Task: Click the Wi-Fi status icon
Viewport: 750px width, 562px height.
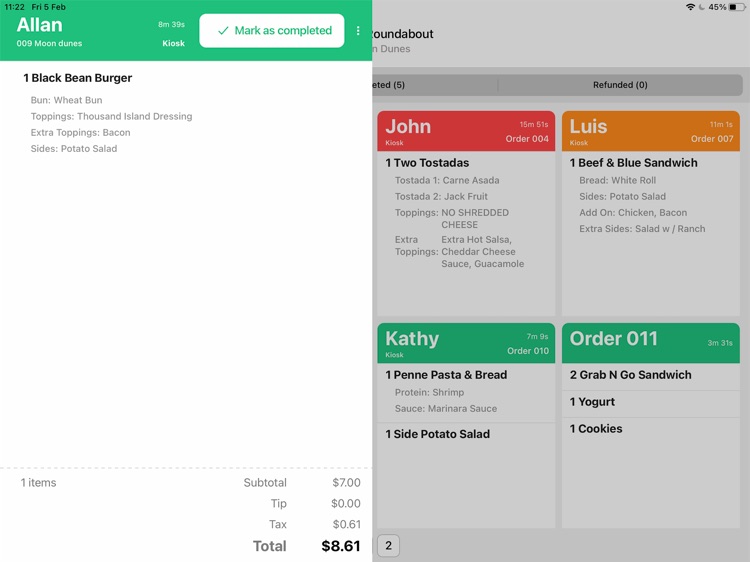Action: [x=690, y=7]
